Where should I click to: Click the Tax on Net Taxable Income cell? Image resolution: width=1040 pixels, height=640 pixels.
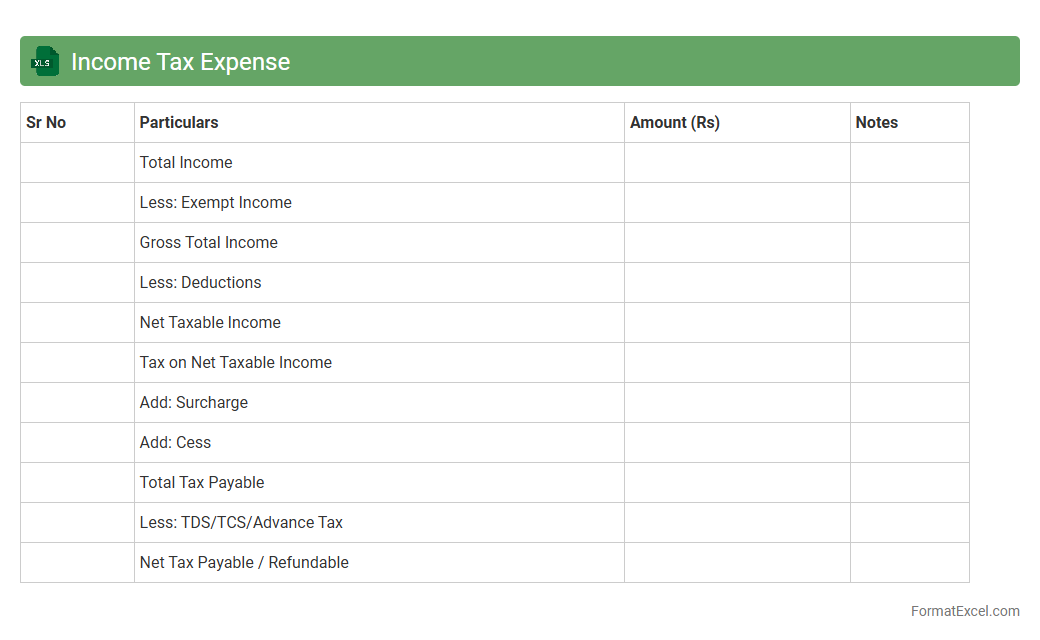coord(236,363)
